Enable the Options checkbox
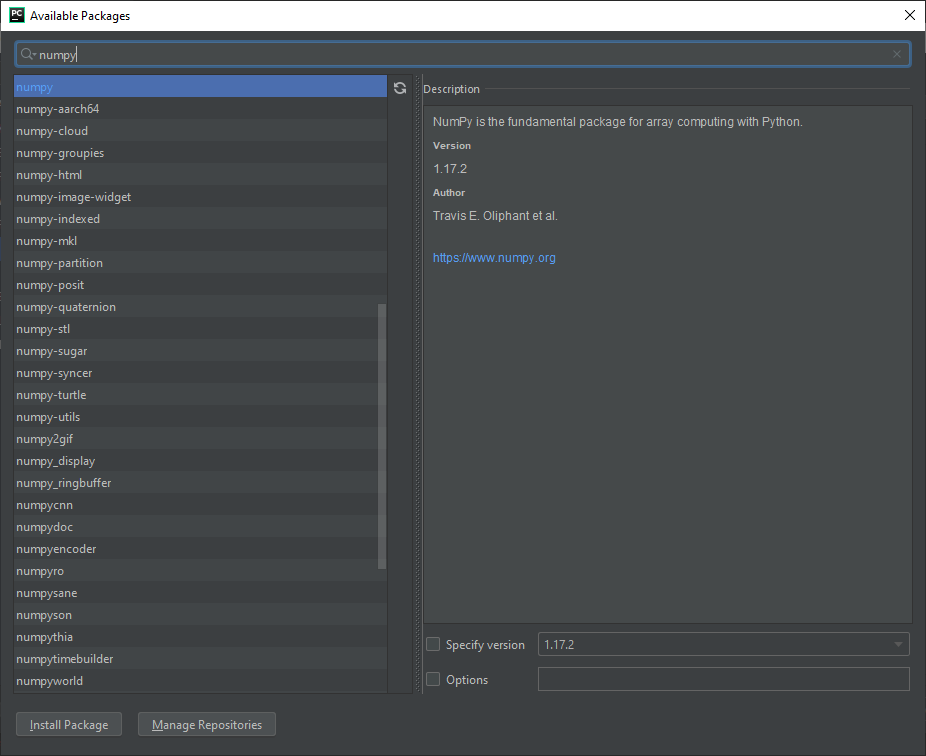The height and width of the screenshot is (756, 926). pos(433,680)
